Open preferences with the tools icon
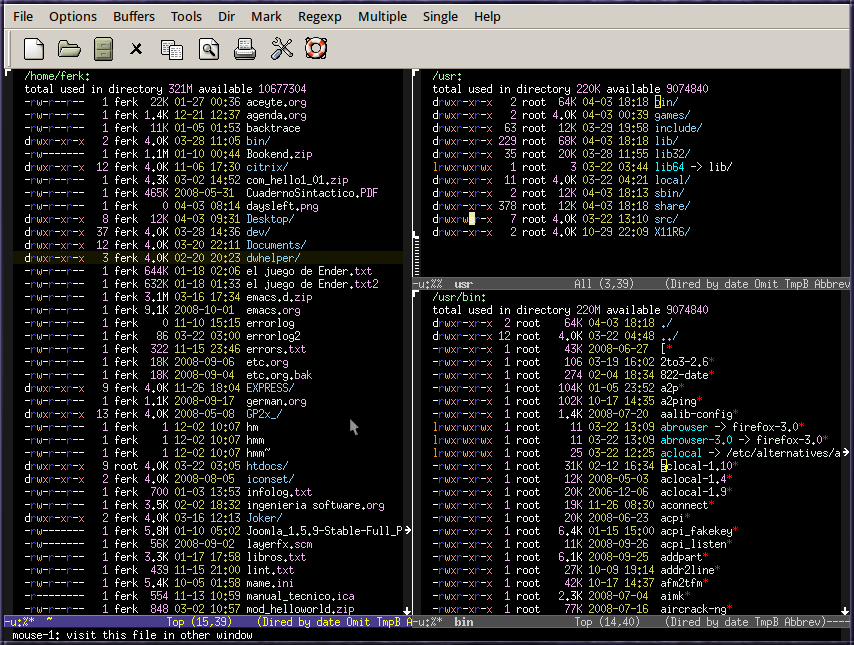Viewport: 854px width, 645px height. [x=282, y=49]
